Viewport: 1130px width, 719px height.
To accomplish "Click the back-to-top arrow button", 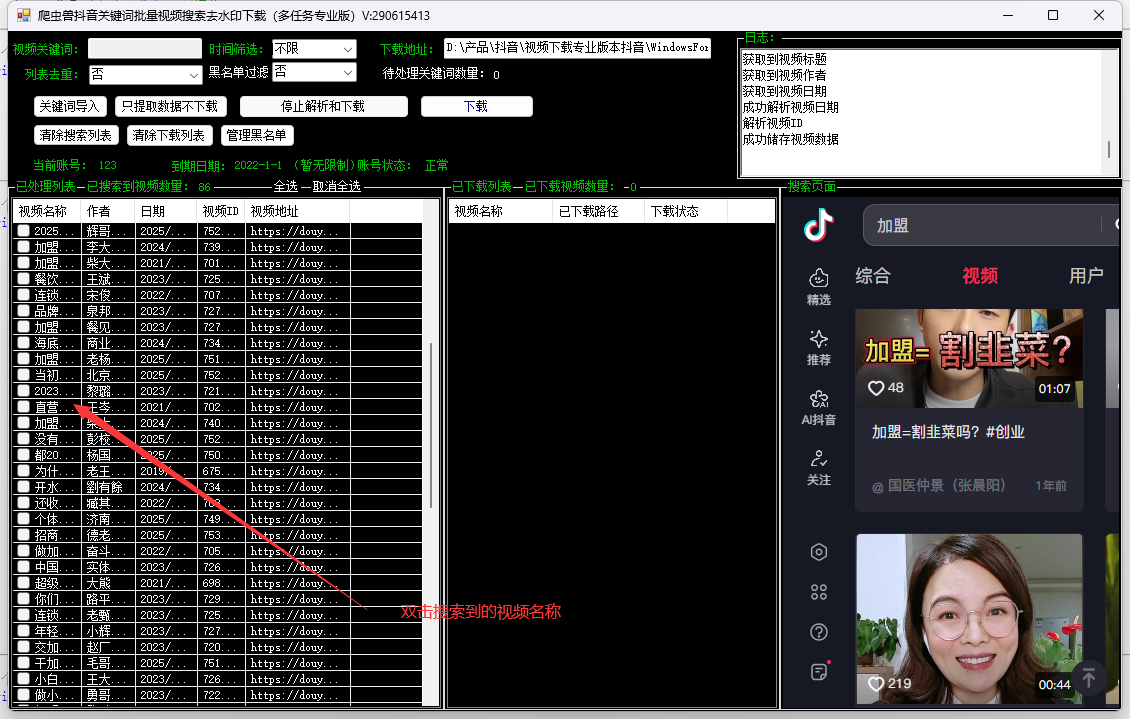I will point(1088,677).
